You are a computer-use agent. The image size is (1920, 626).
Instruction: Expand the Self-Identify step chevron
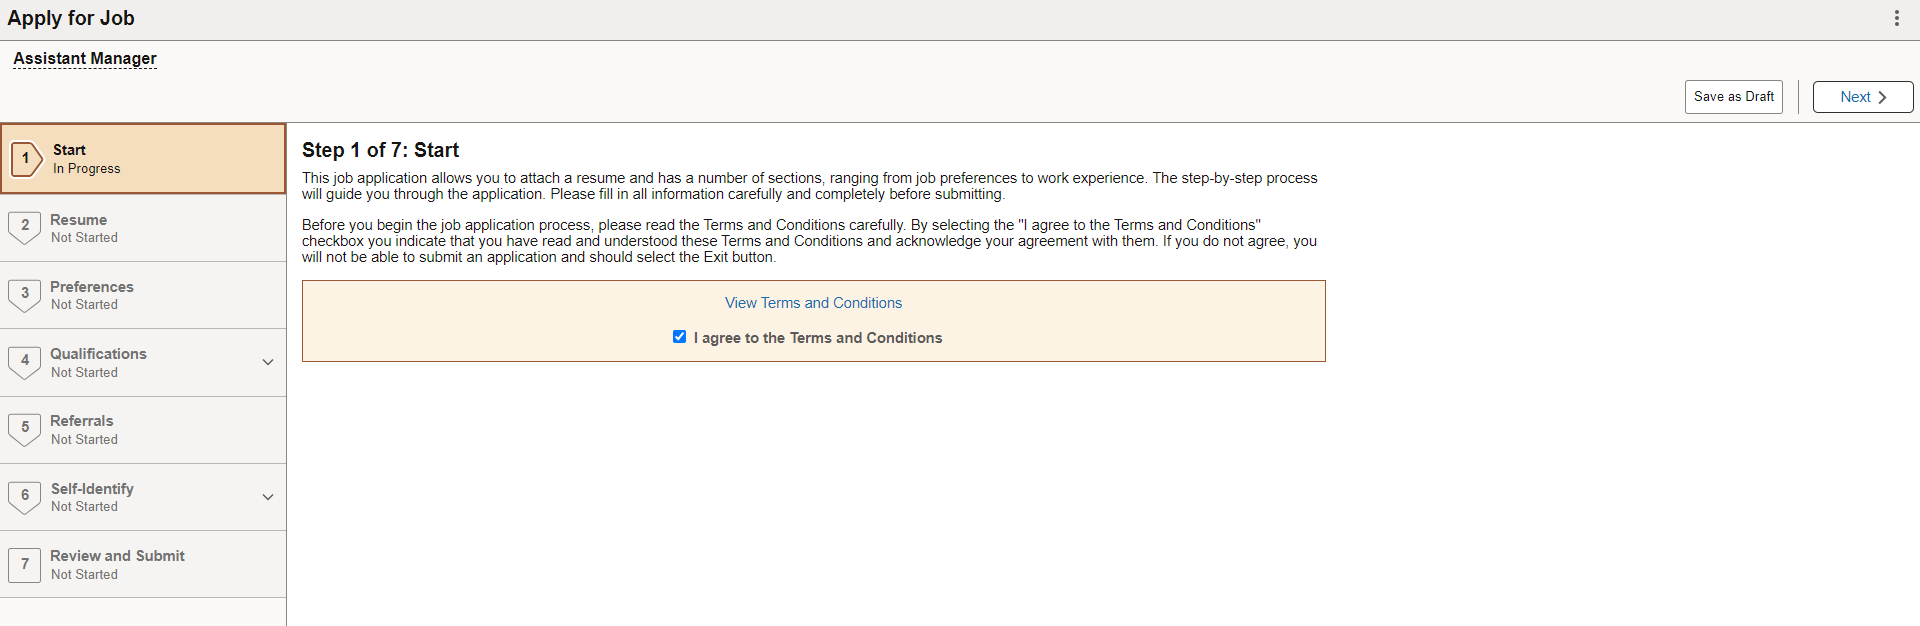(268, 497)
